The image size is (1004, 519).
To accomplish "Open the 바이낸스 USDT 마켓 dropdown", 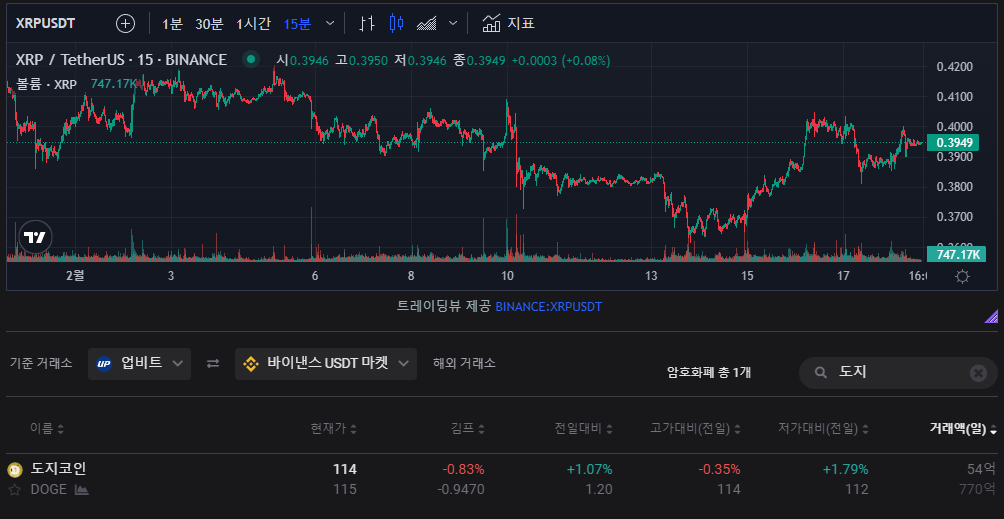I will pyautogui.click(x=326, y=363).
